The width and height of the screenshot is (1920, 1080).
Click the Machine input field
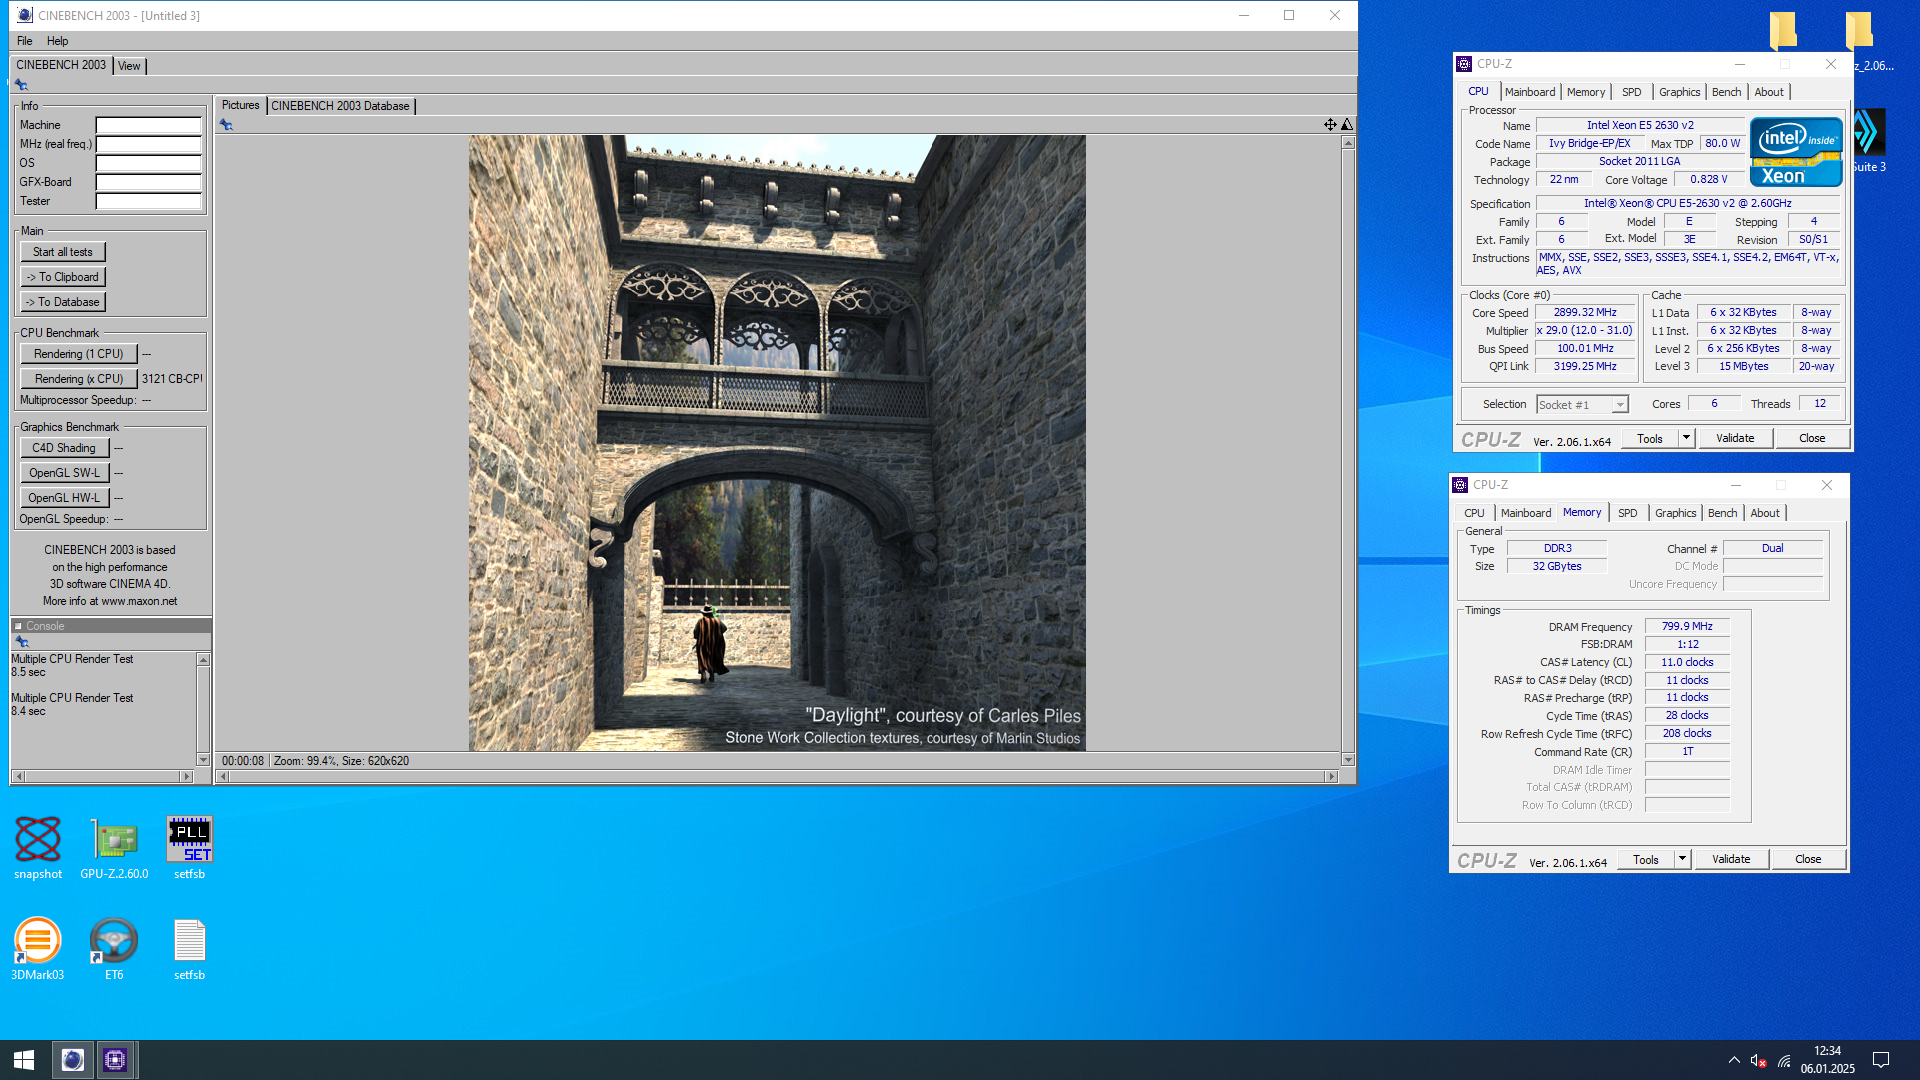click(x=148, y=126)
